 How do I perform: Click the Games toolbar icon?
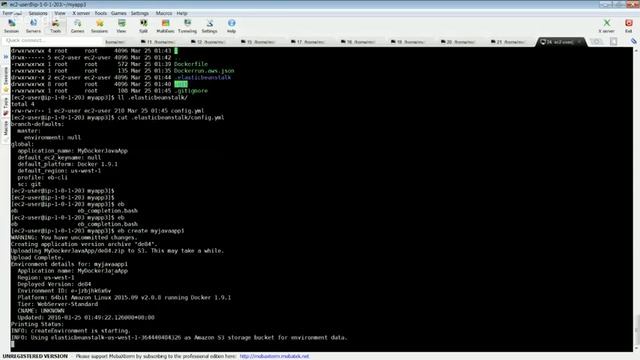pyautogui.click(x=78, y=26)
